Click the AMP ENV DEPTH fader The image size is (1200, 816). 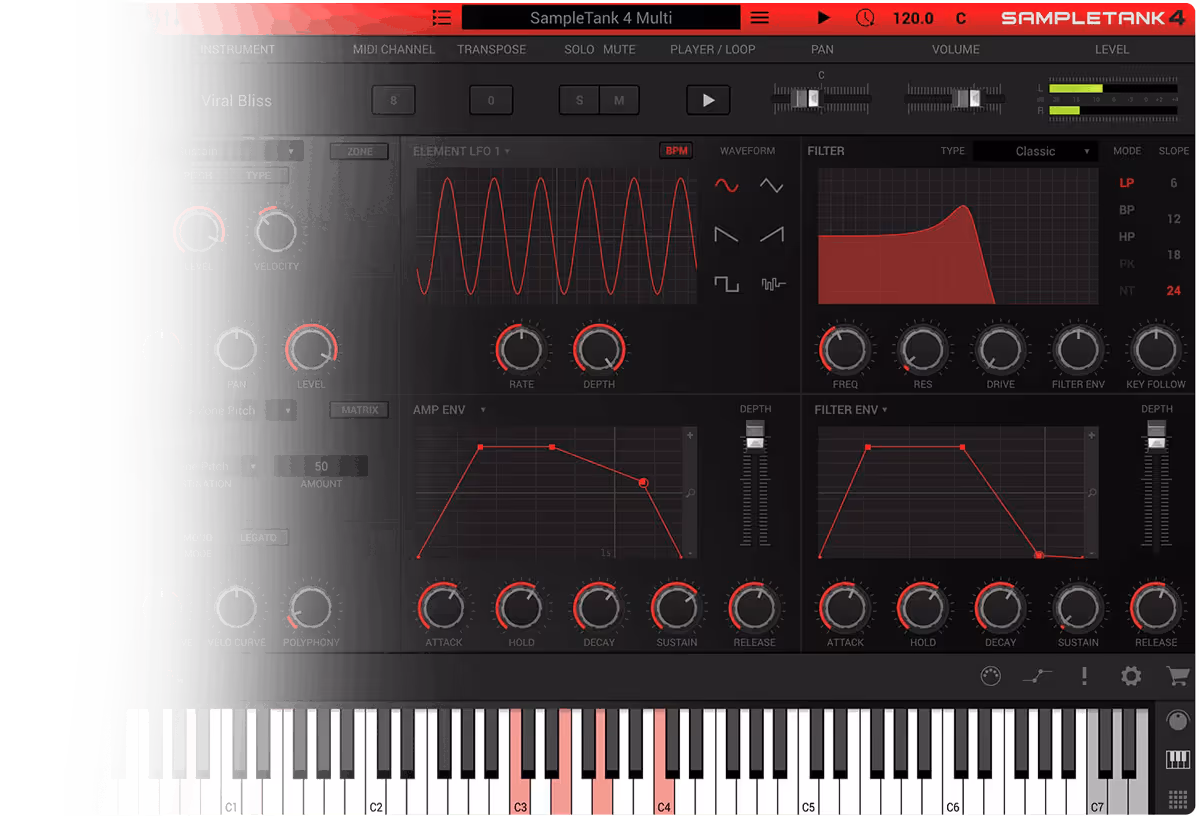click(755, 435)
